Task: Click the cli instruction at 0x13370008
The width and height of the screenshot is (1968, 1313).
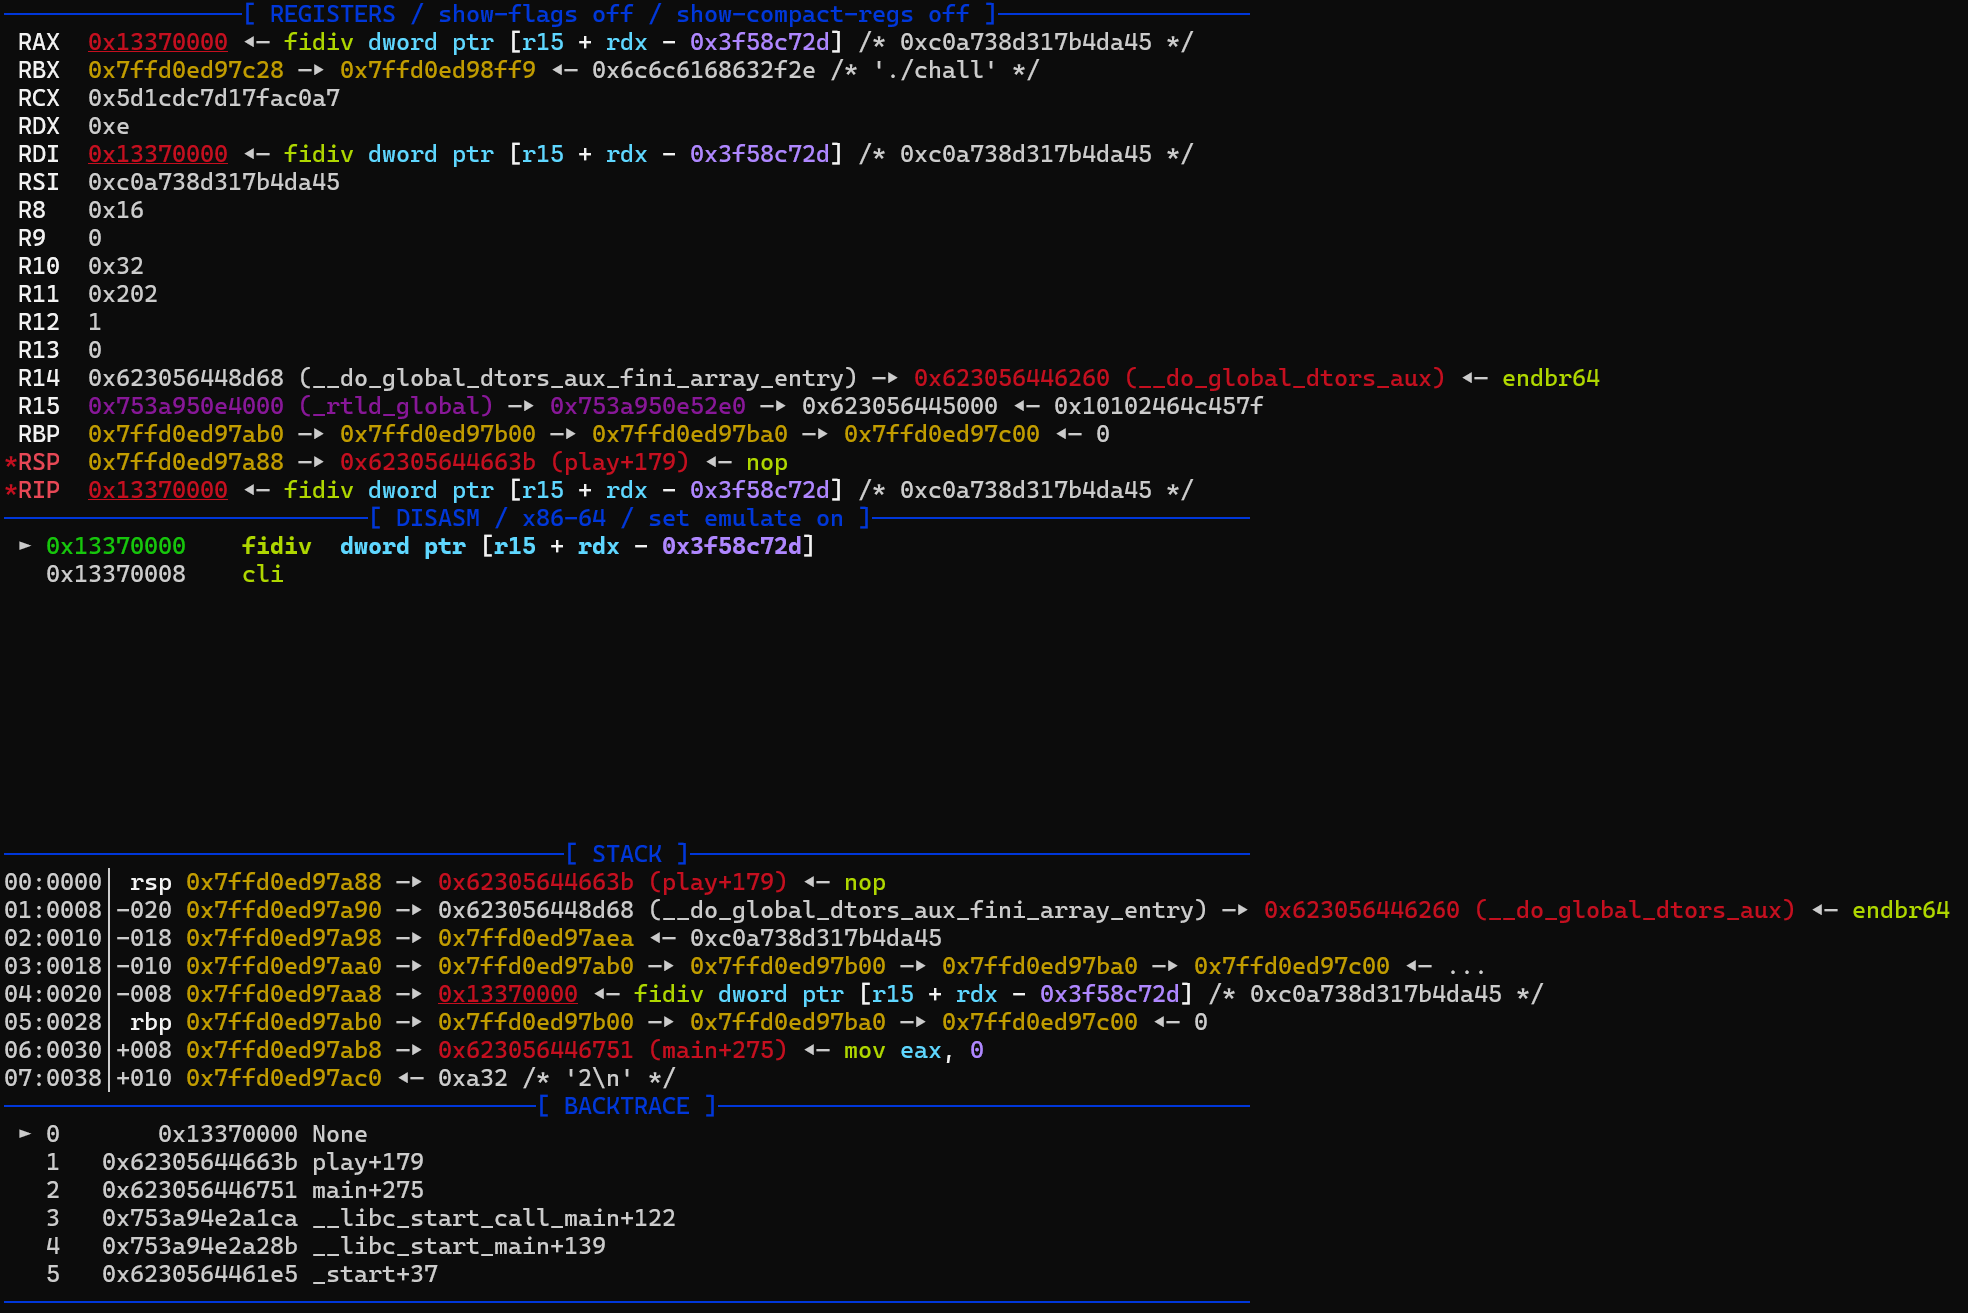Action: (x=262, y=574)
